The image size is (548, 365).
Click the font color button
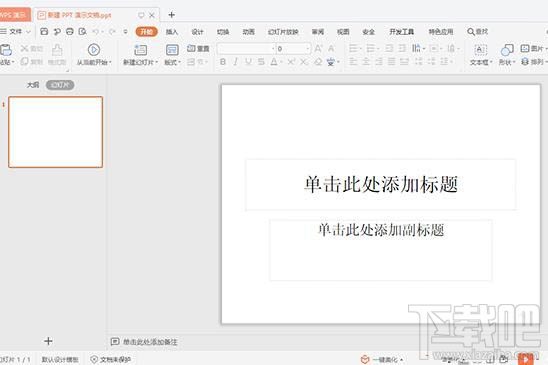[x=274, y=62]
